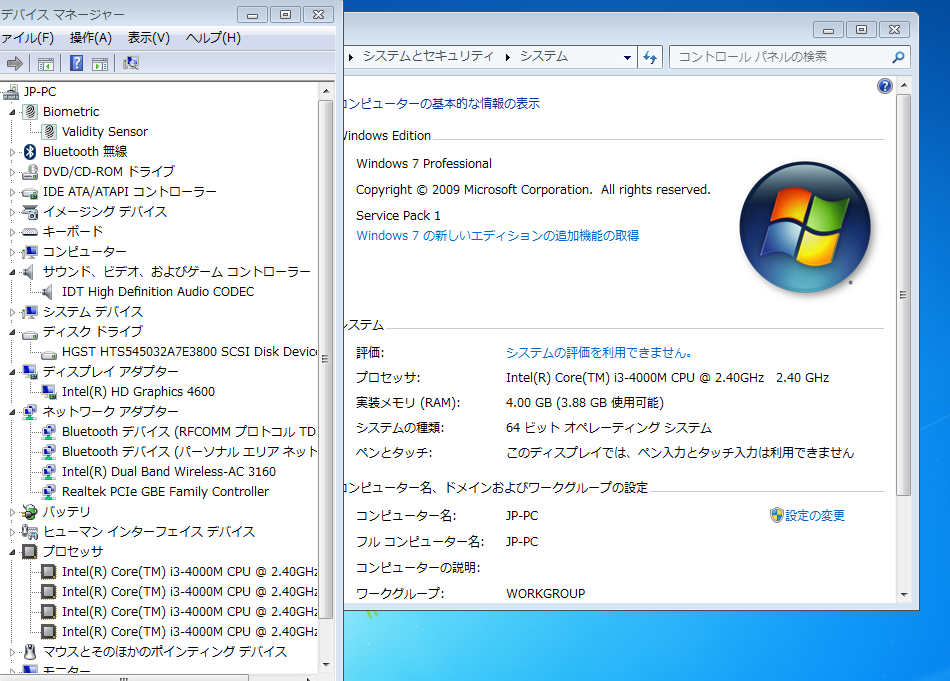Viewport: 950px width, 681px height.
Task: Click the refresh button beside the address bar
Action: (x=650, y=57)
